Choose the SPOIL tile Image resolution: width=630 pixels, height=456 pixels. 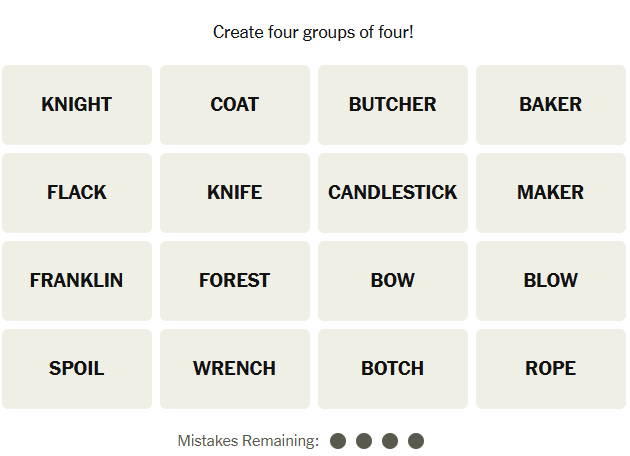pos(77,369)
